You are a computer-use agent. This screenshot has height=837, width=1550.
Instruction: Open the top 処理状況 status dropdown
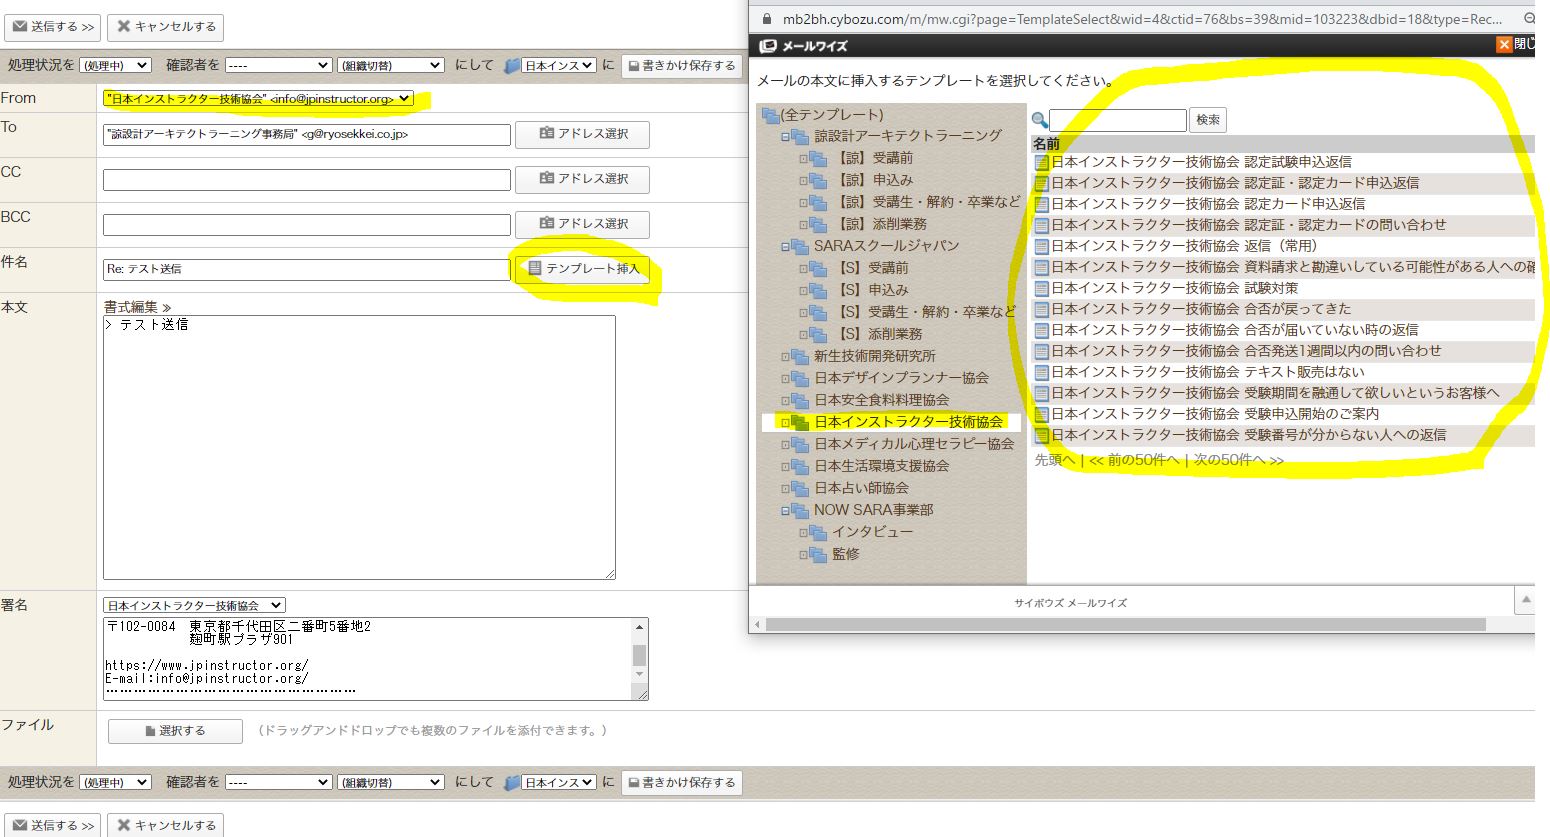(x=115, y=65)
